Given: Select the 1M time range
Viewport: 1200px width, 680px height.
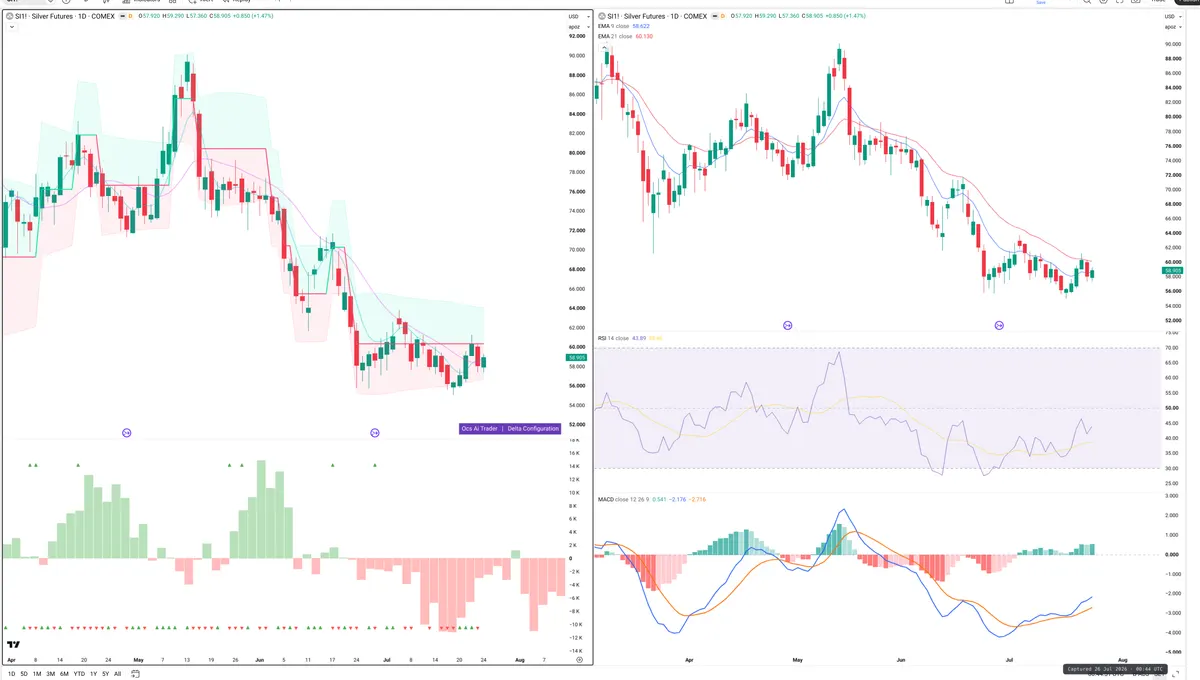Looking at the screenshot, I should [x=37, y=673].
